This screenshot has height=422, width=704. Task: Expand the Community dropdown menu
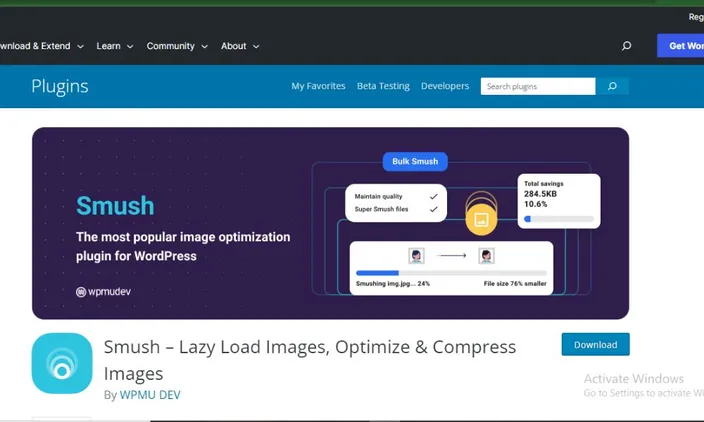coord(177,46)
